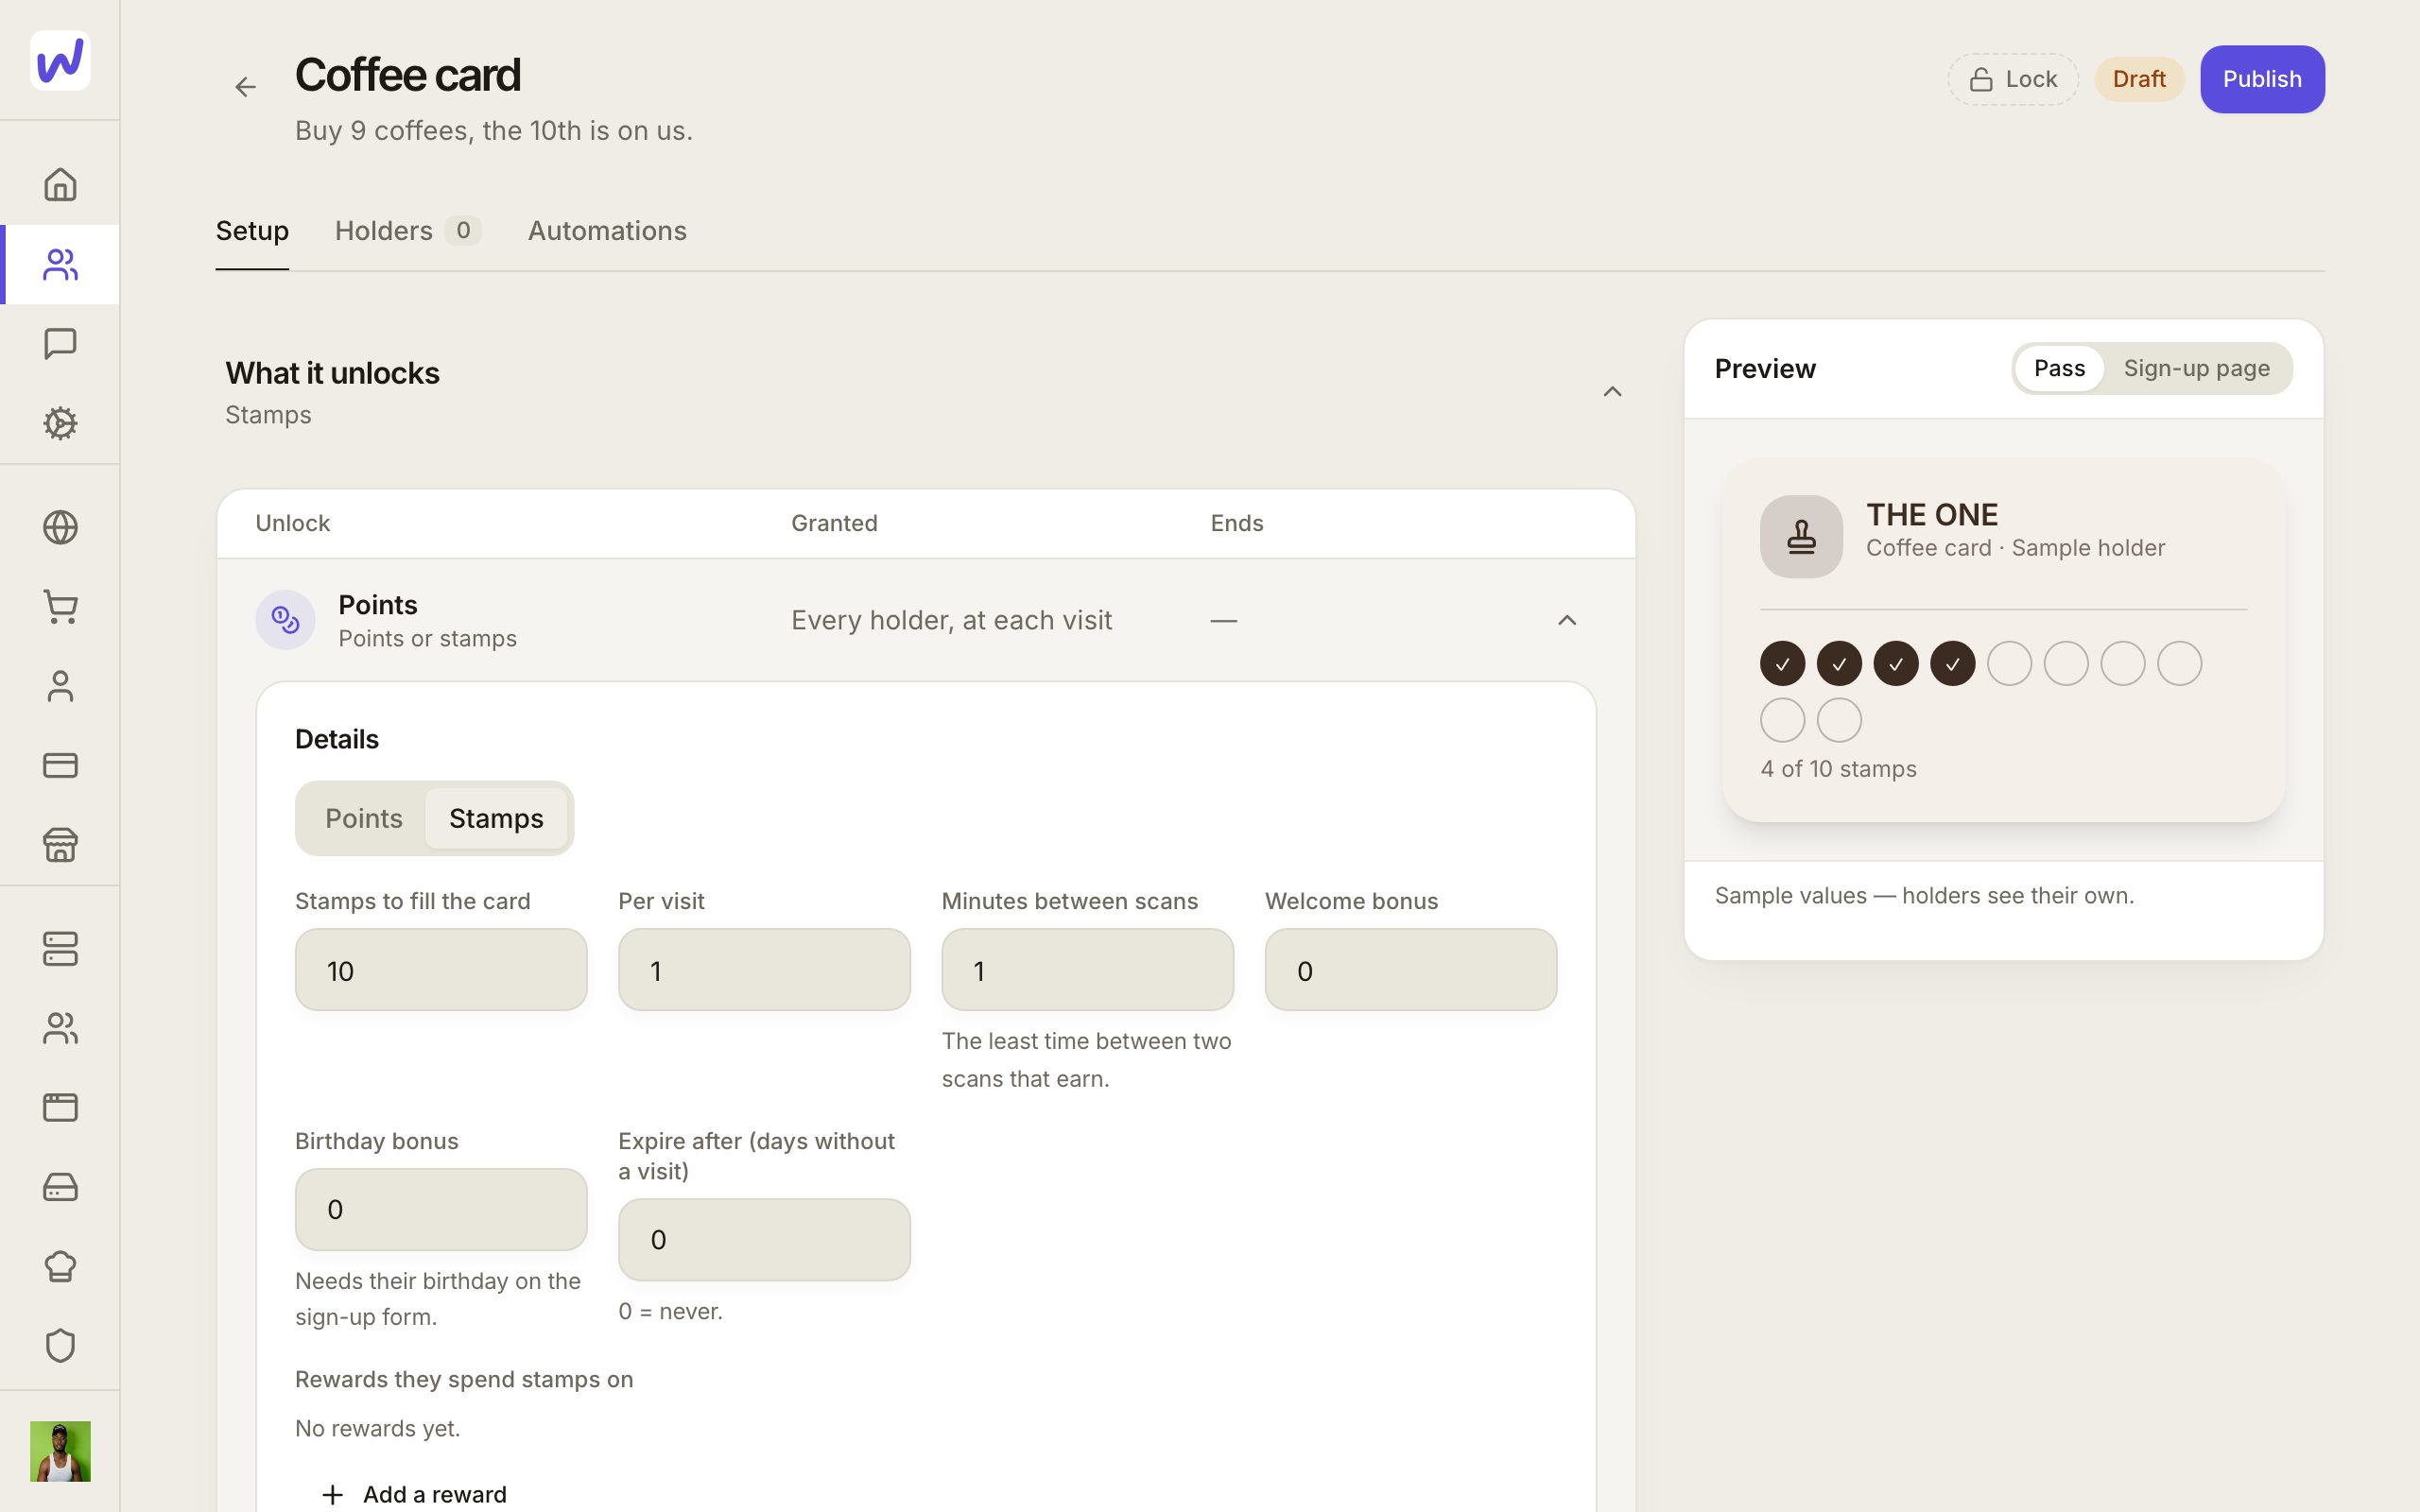Open the bottom two-people icon in sidebar
The height and width of the screenshot is (1512, 2420).
coord(60,1028)
